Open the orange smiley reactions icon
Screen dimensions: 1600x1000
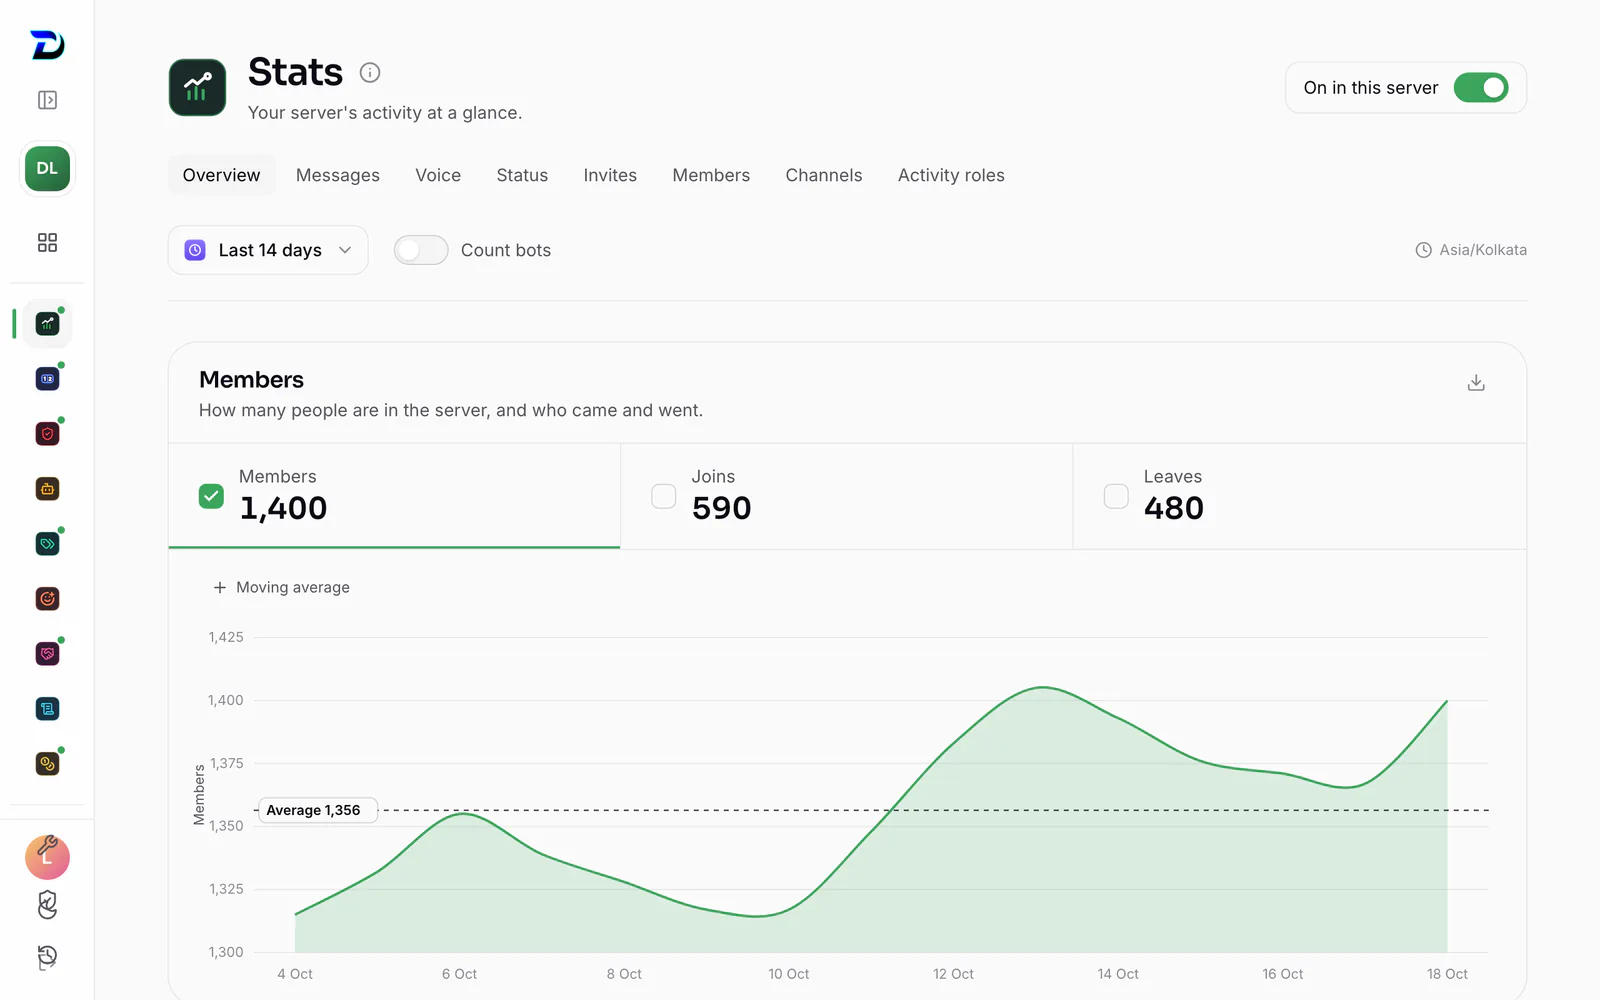pos(47,599)
